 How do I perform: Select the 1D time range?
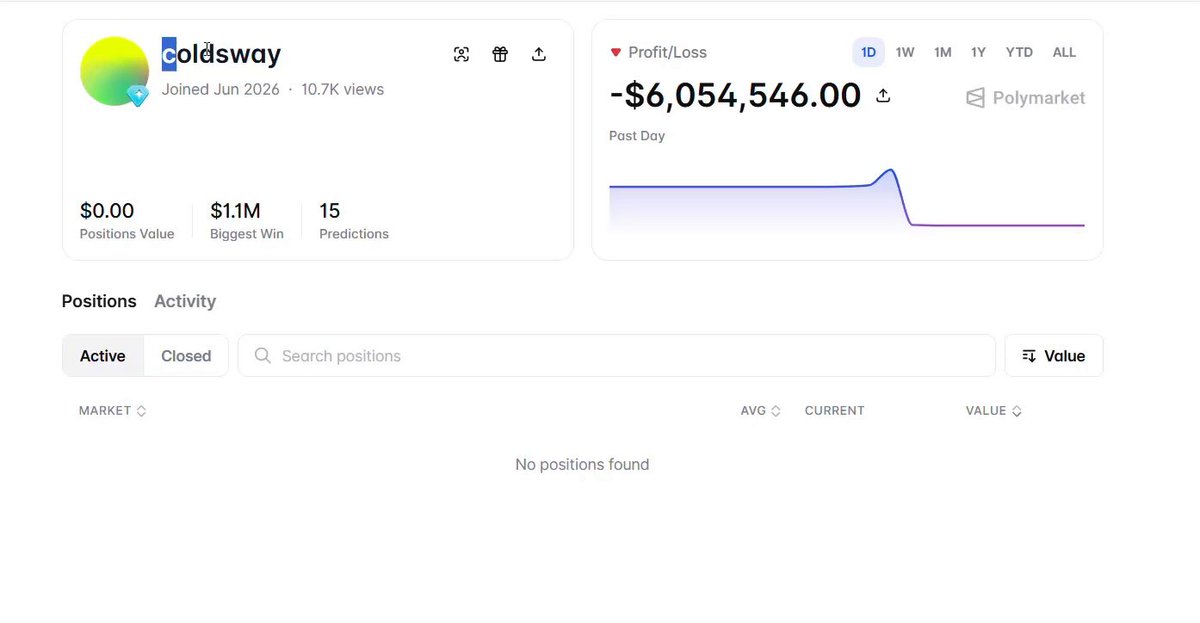[x=868, y=52]
